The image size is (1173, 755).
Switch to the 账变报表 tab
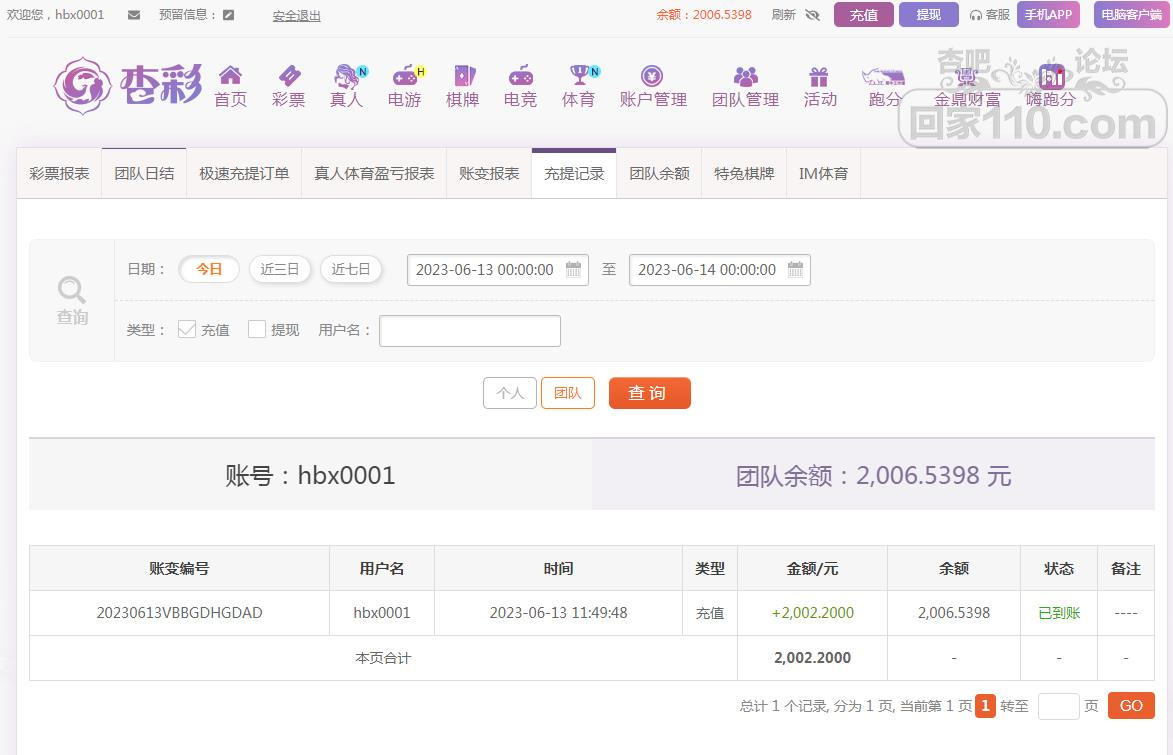click(489, 173)
